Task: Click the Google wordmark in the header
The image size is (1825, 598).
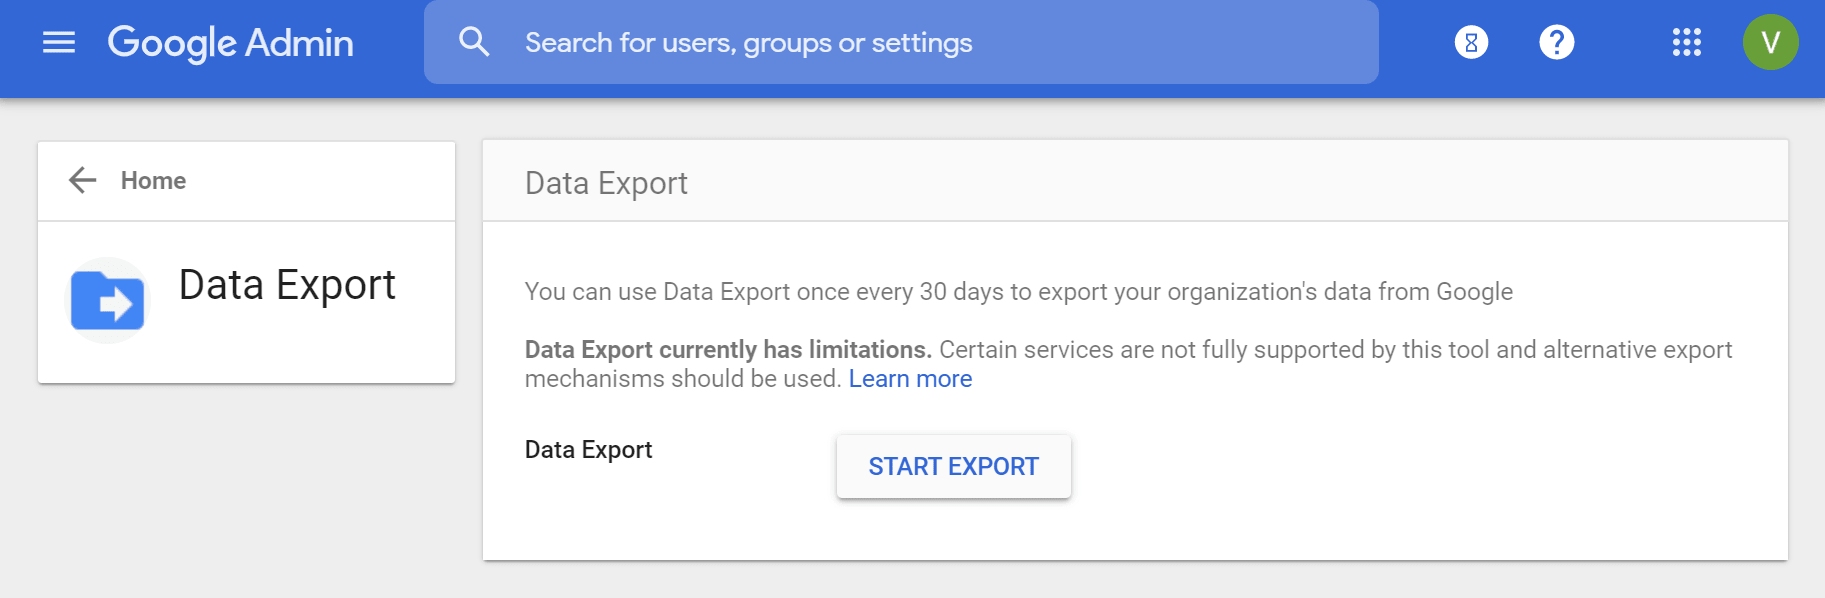Action: click(172, 43)
